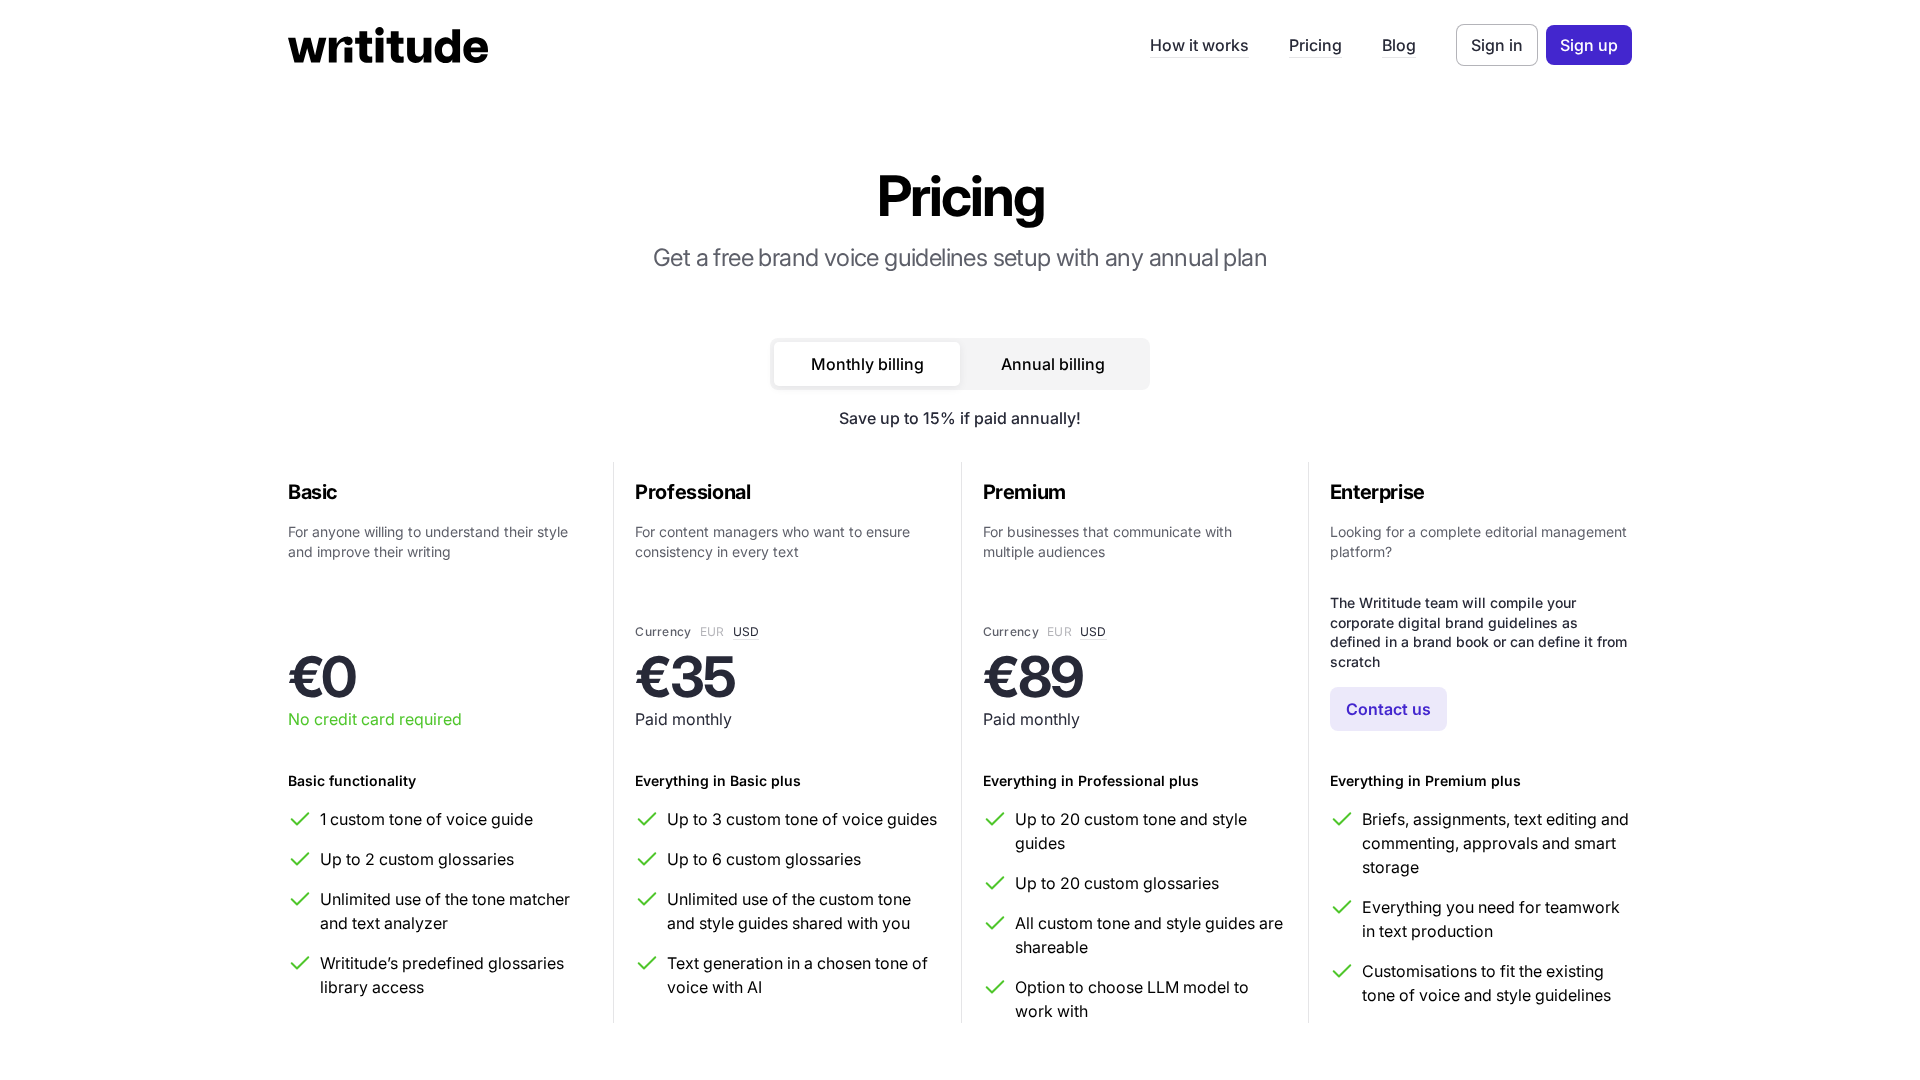Screen dimensions: 1920x1080
Task: Switch Professional plan currency to USD
Action: point(745,632)
